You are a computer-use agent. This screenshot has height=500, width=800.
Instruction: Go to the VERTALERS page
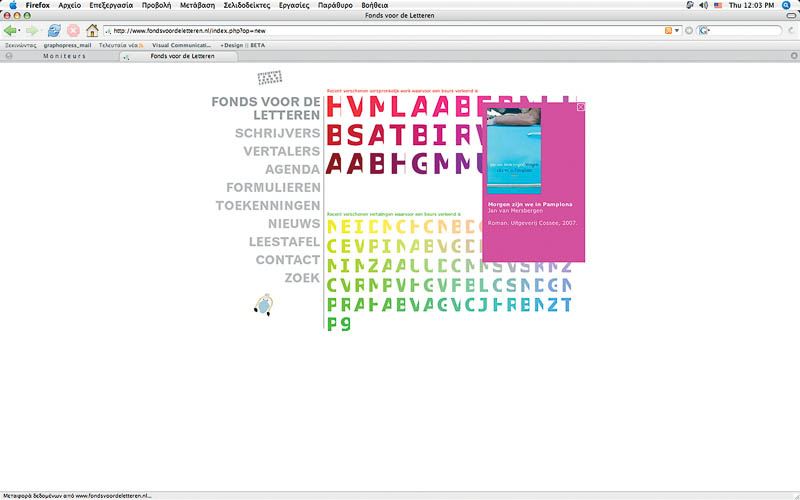(x=282, y=152)
